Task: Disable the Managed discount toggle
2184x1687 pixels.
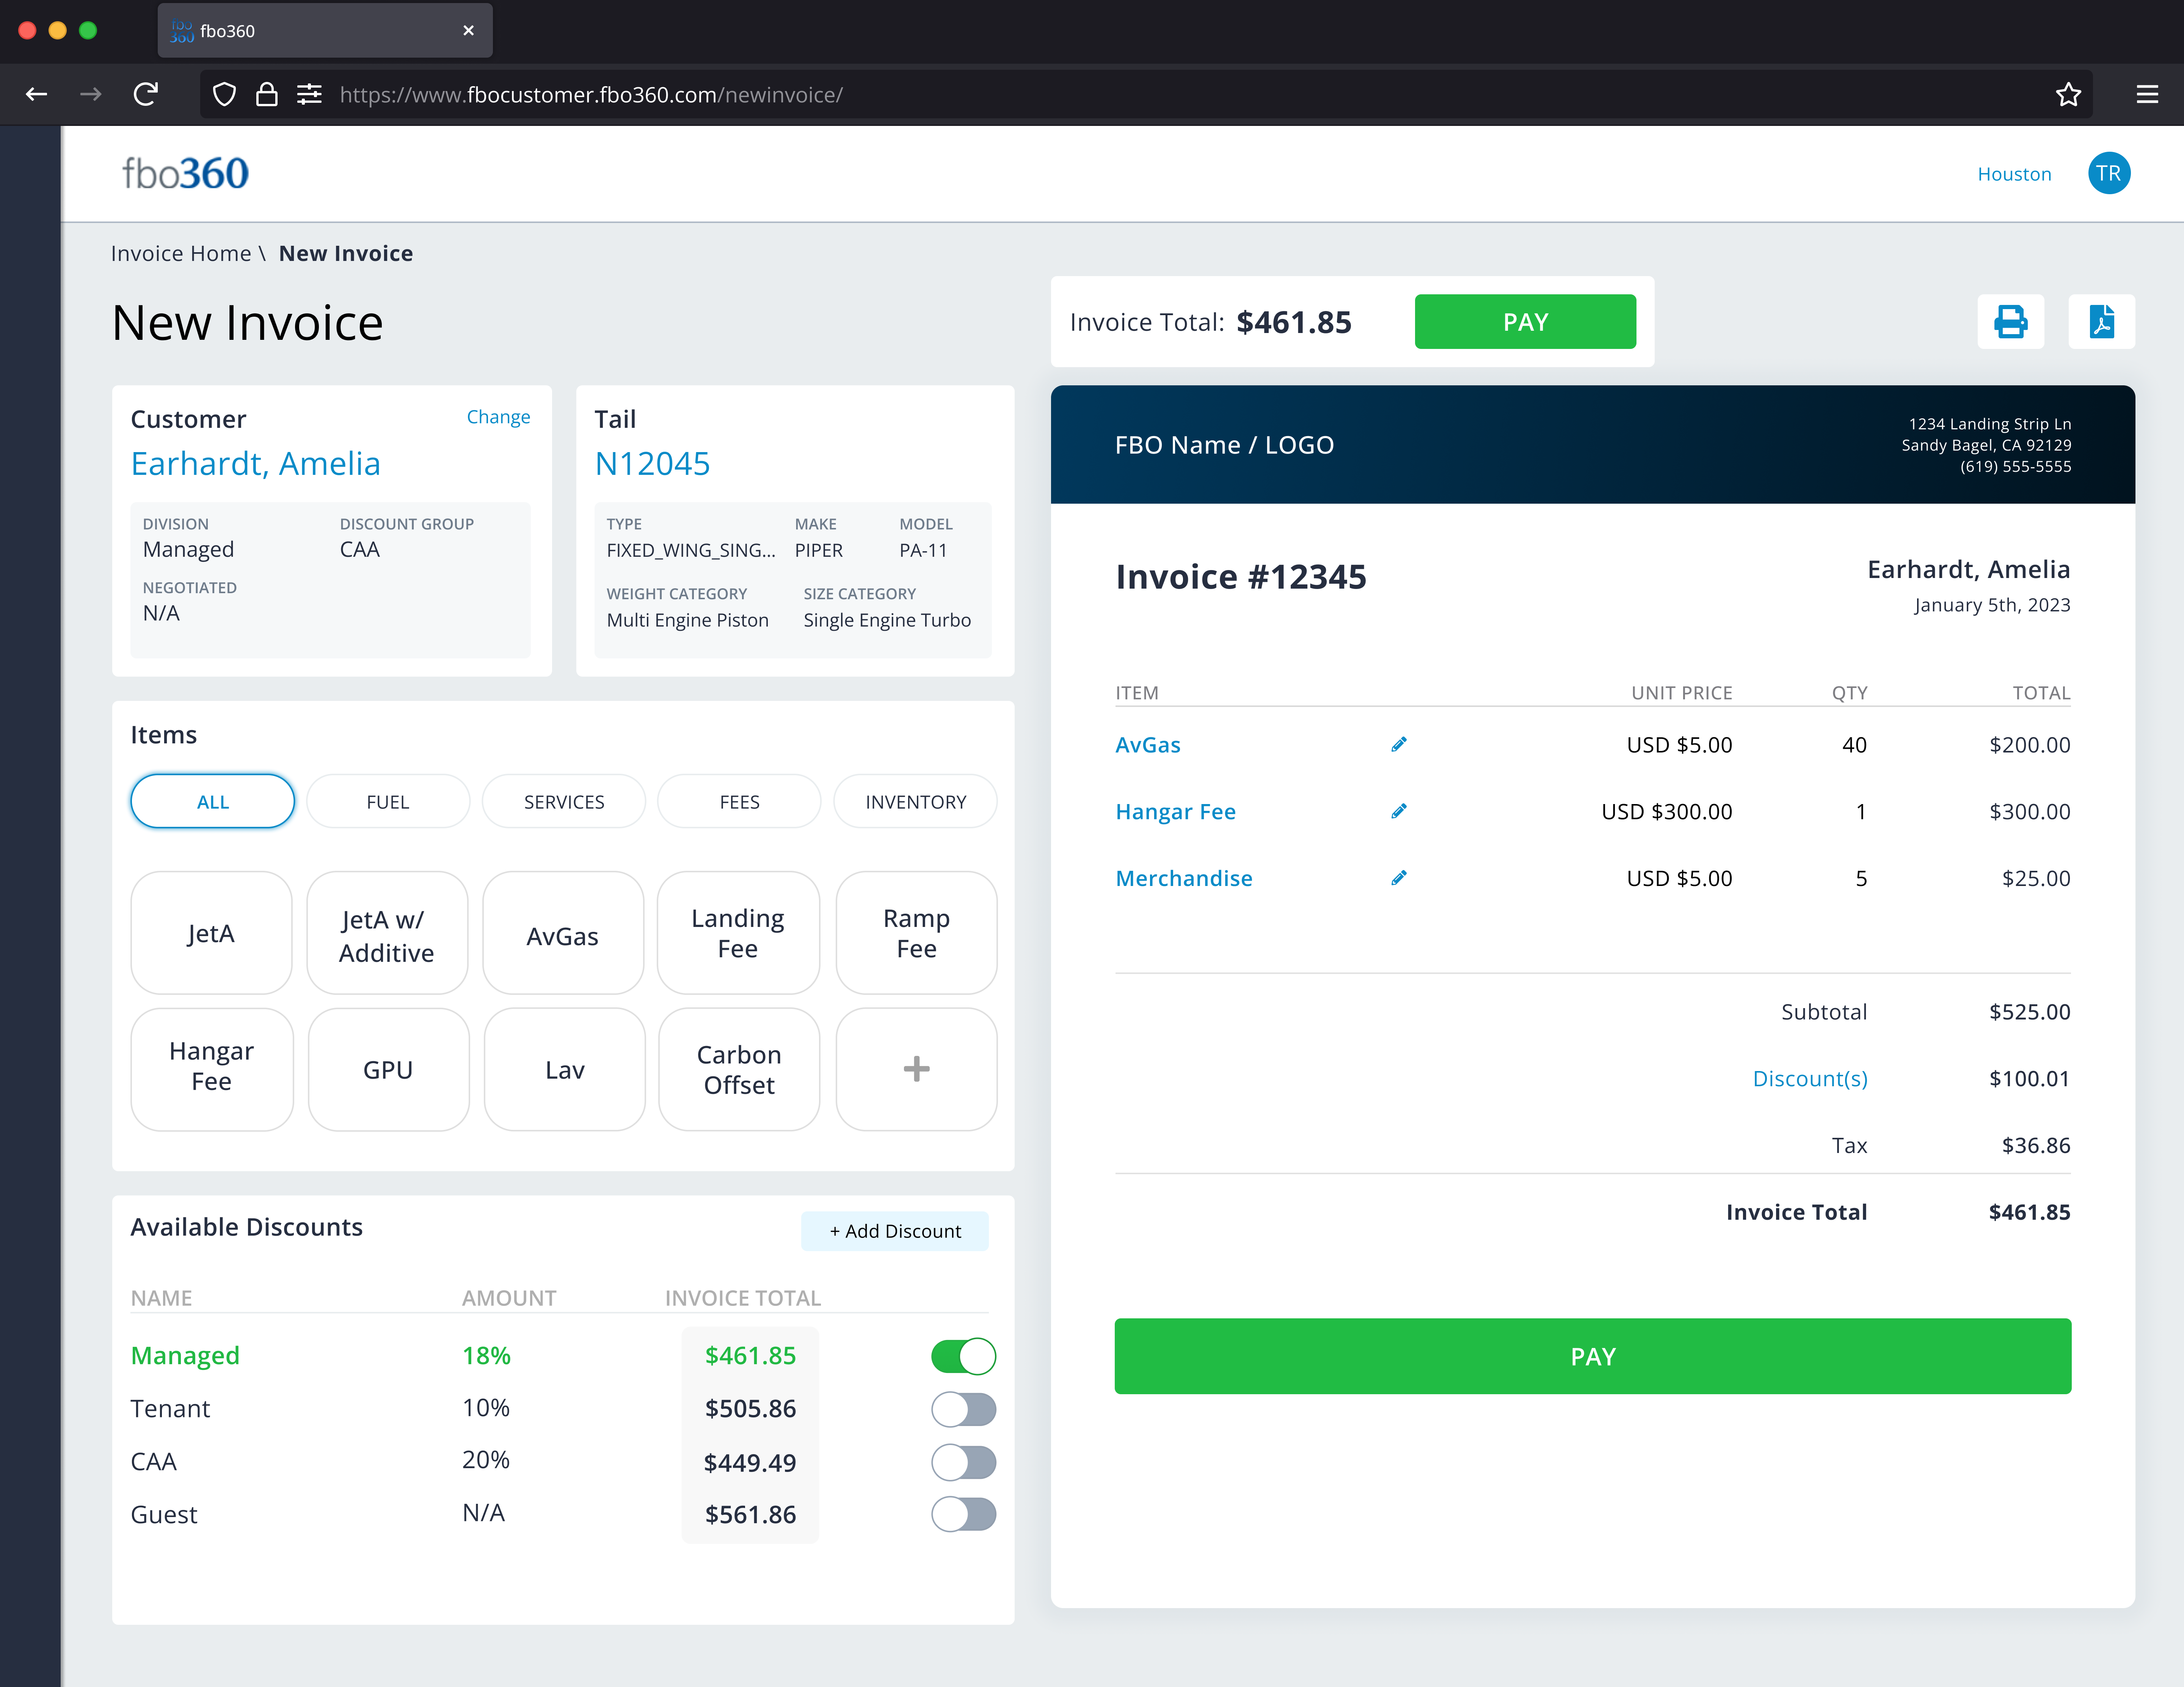Action: click(963, 1356)
